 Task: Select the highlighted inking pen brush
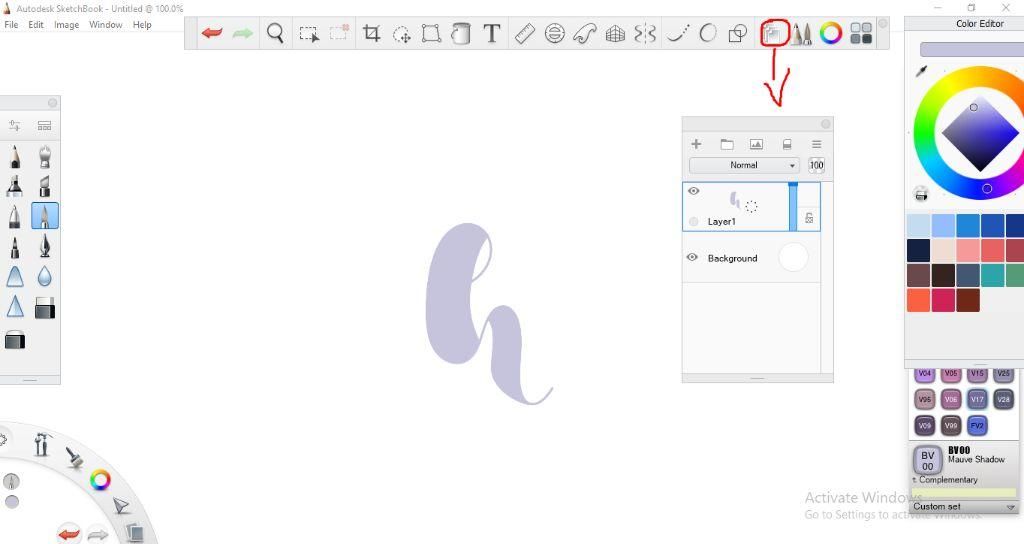[44, 216]
